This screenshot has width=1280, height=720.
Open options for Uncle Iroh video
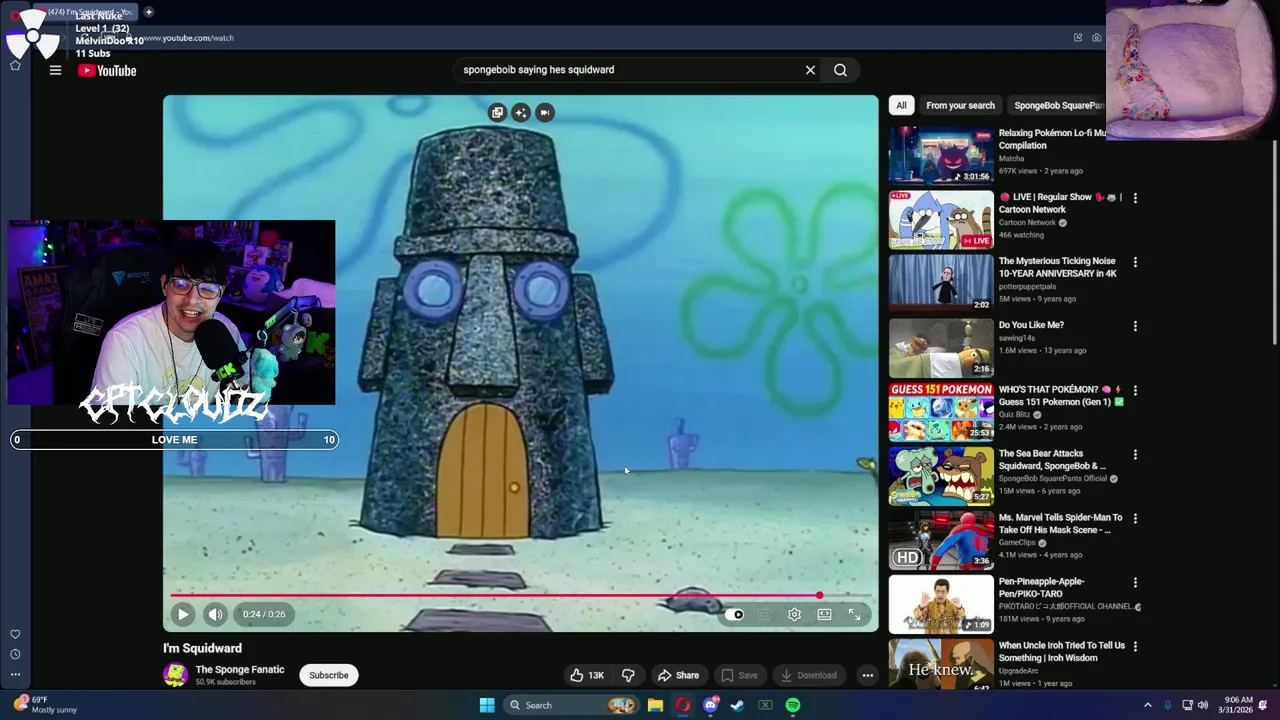pyautogui.click(x=1135, y=646)
